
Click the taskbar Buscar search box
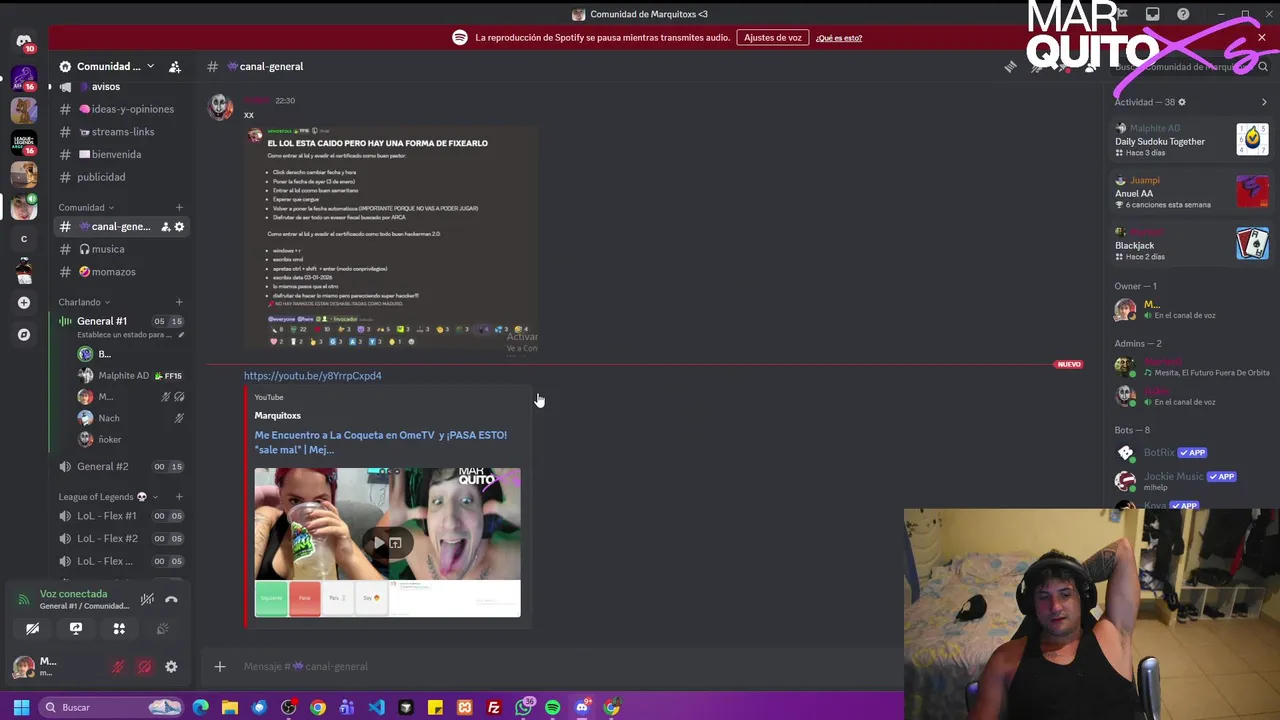112,707
